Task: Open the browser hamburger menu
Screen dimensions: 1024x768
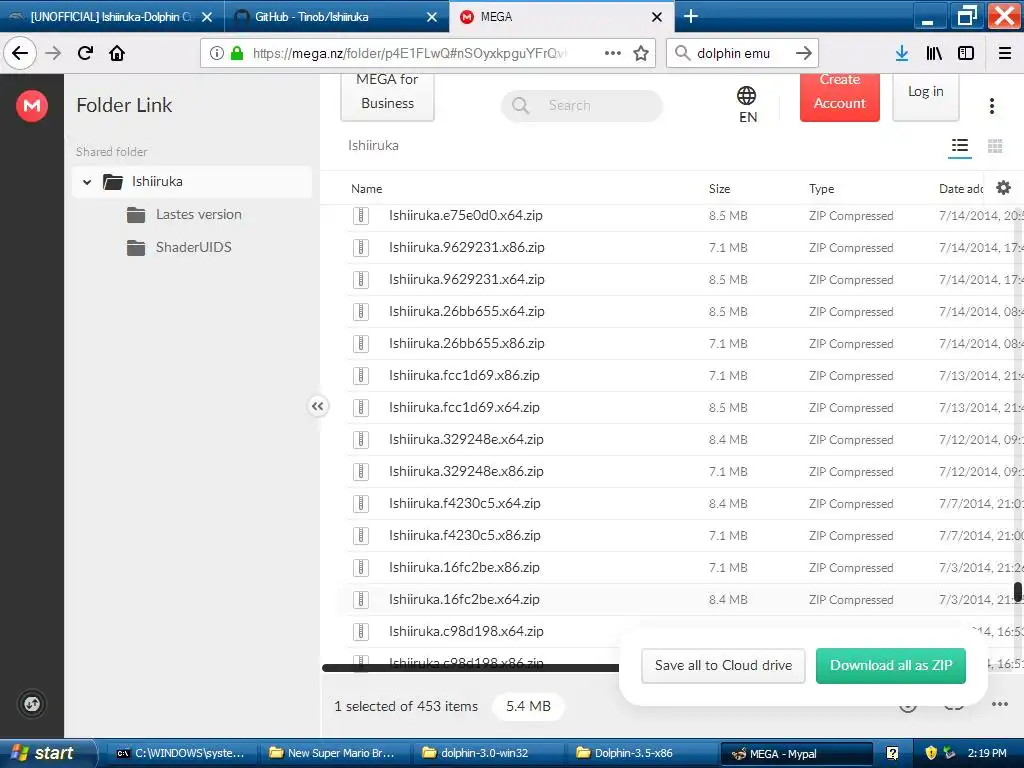Action: click(x=1005, y=53)
